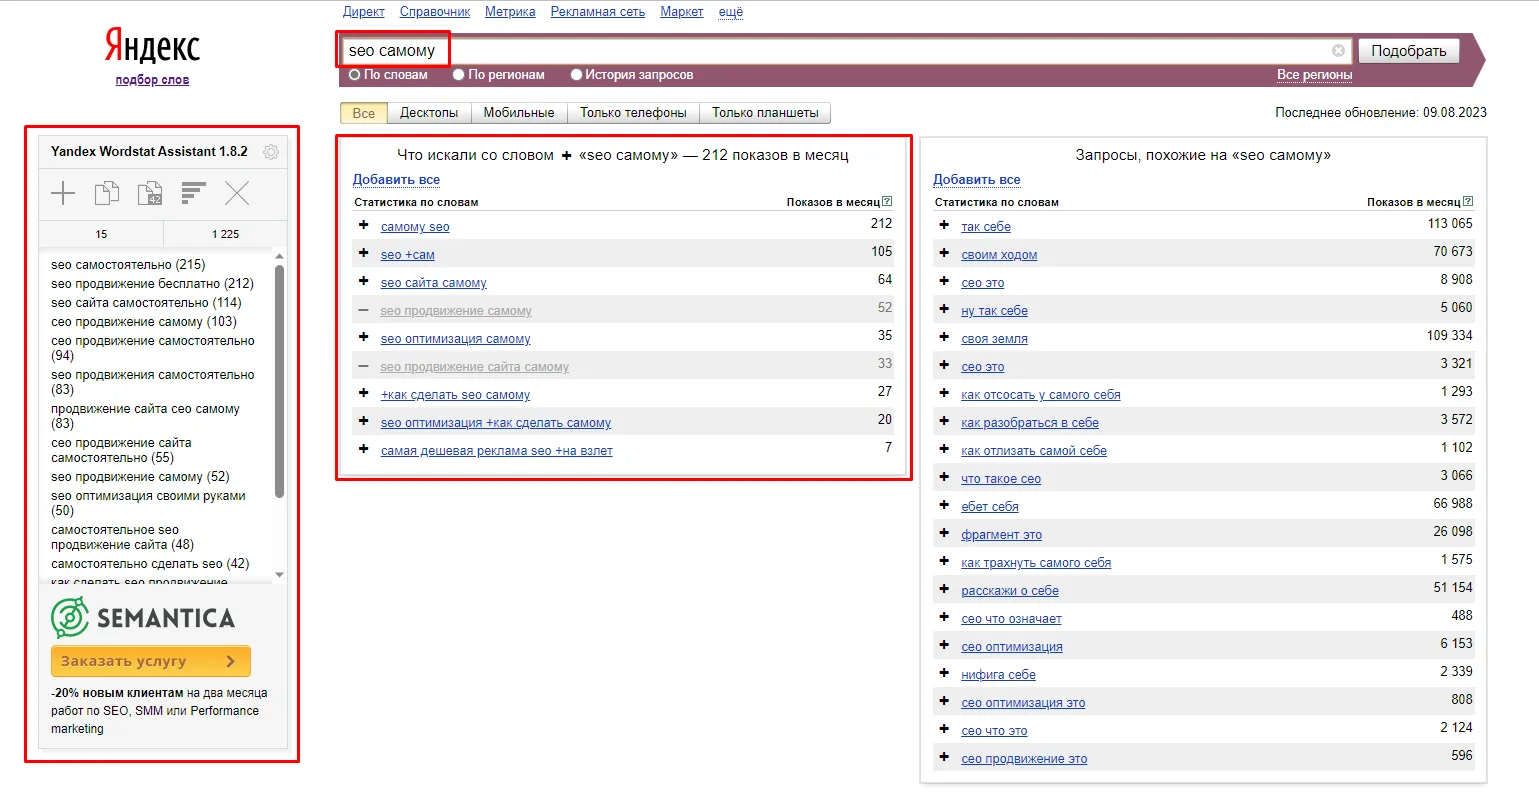Click 'Заказать услугу' orange button
Screen dimensions: 1539x796
pyautogui.click(x=151, y=661)
